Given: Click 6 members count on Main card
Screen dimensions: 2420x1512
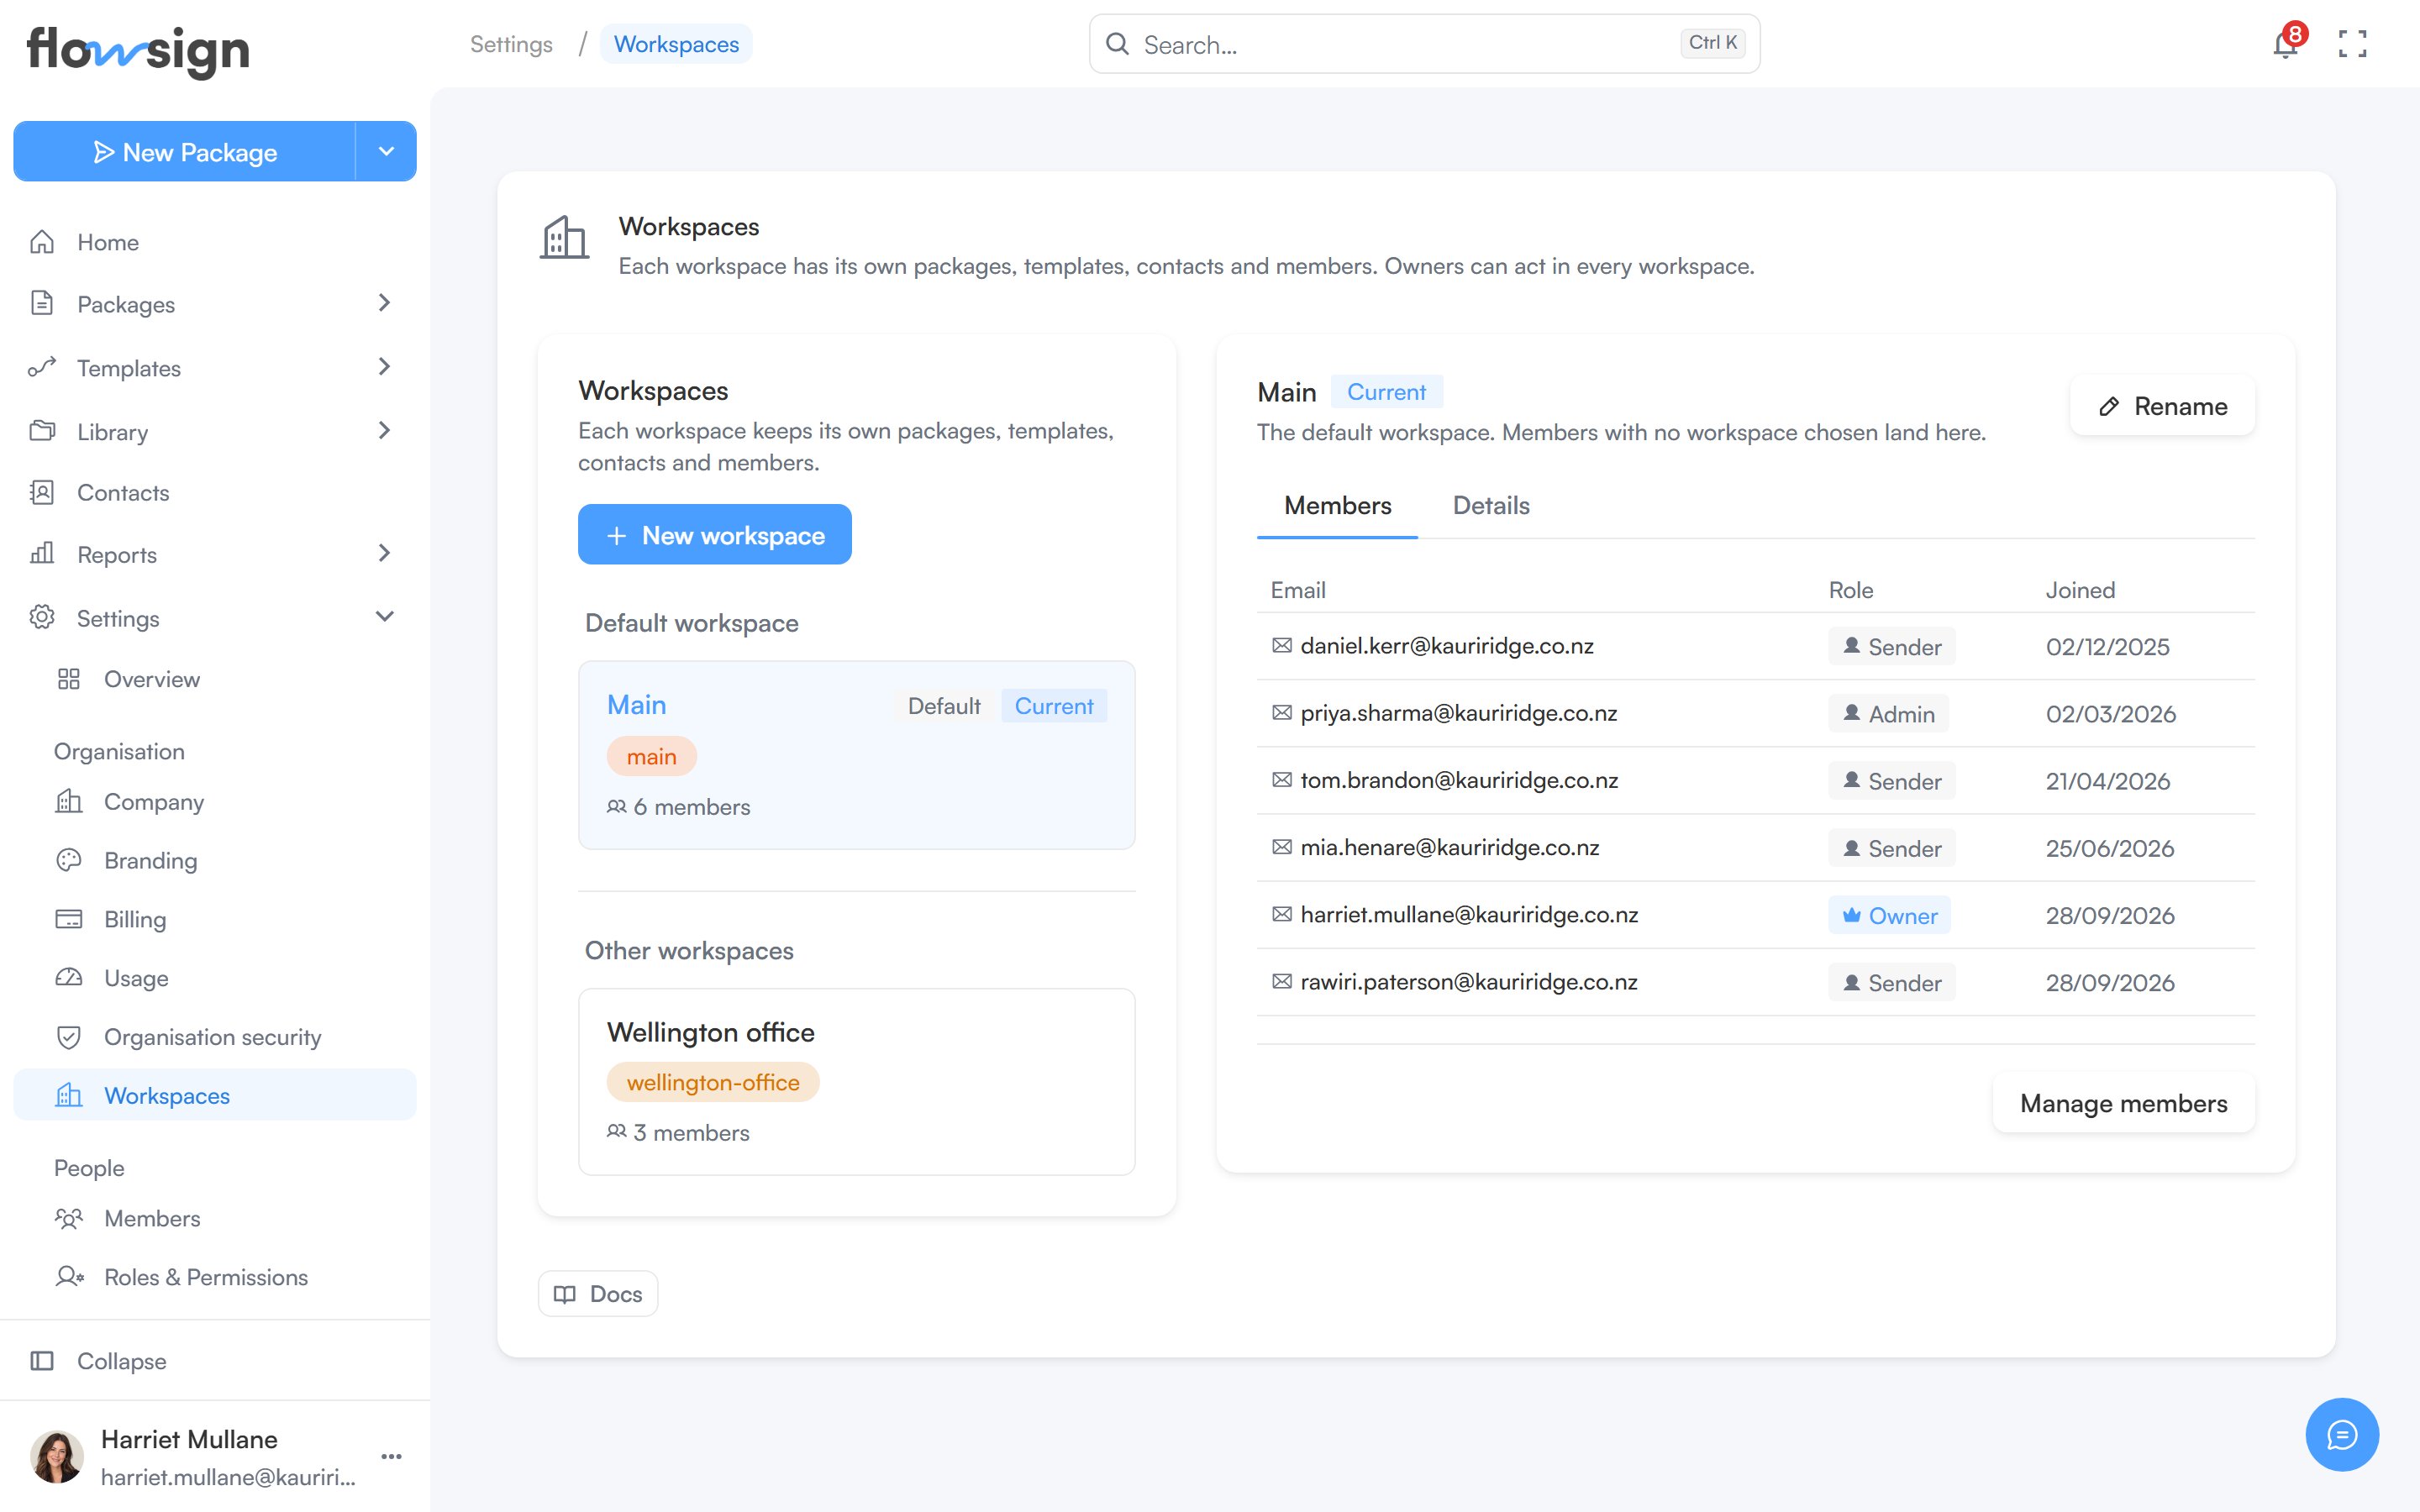Looking at the screenshot, I should tap(679, 807).
